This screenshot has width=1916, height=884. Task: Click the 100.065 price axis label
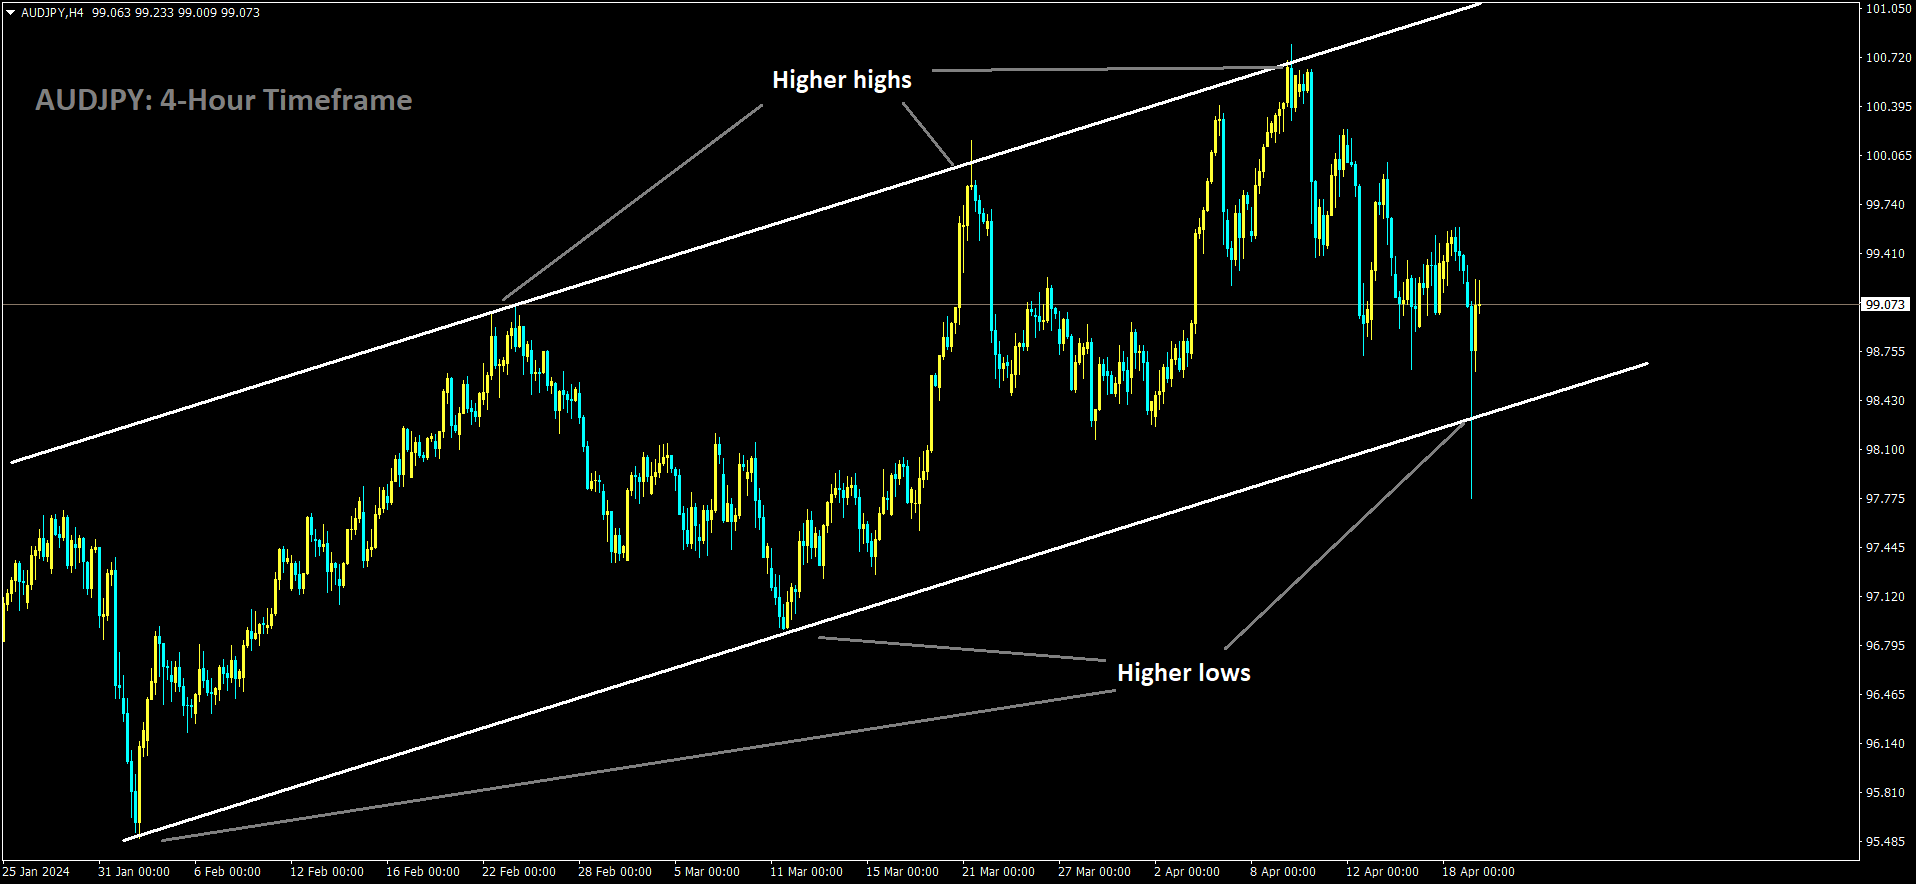coord(1889,156)
